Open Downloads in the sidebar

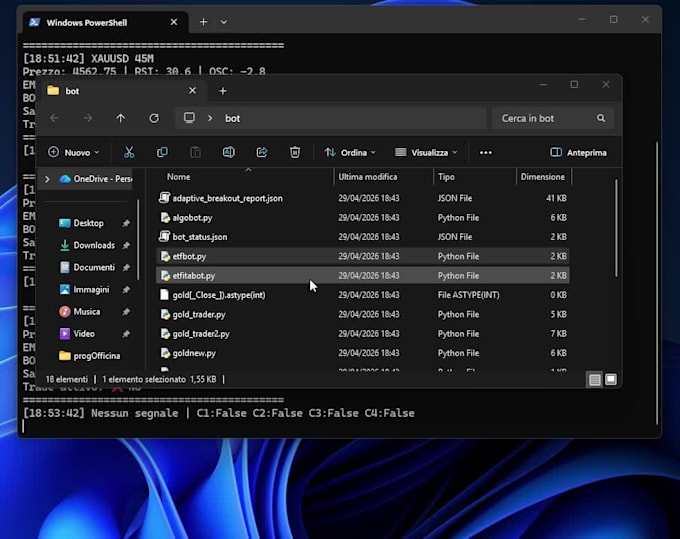click(94, 245)
